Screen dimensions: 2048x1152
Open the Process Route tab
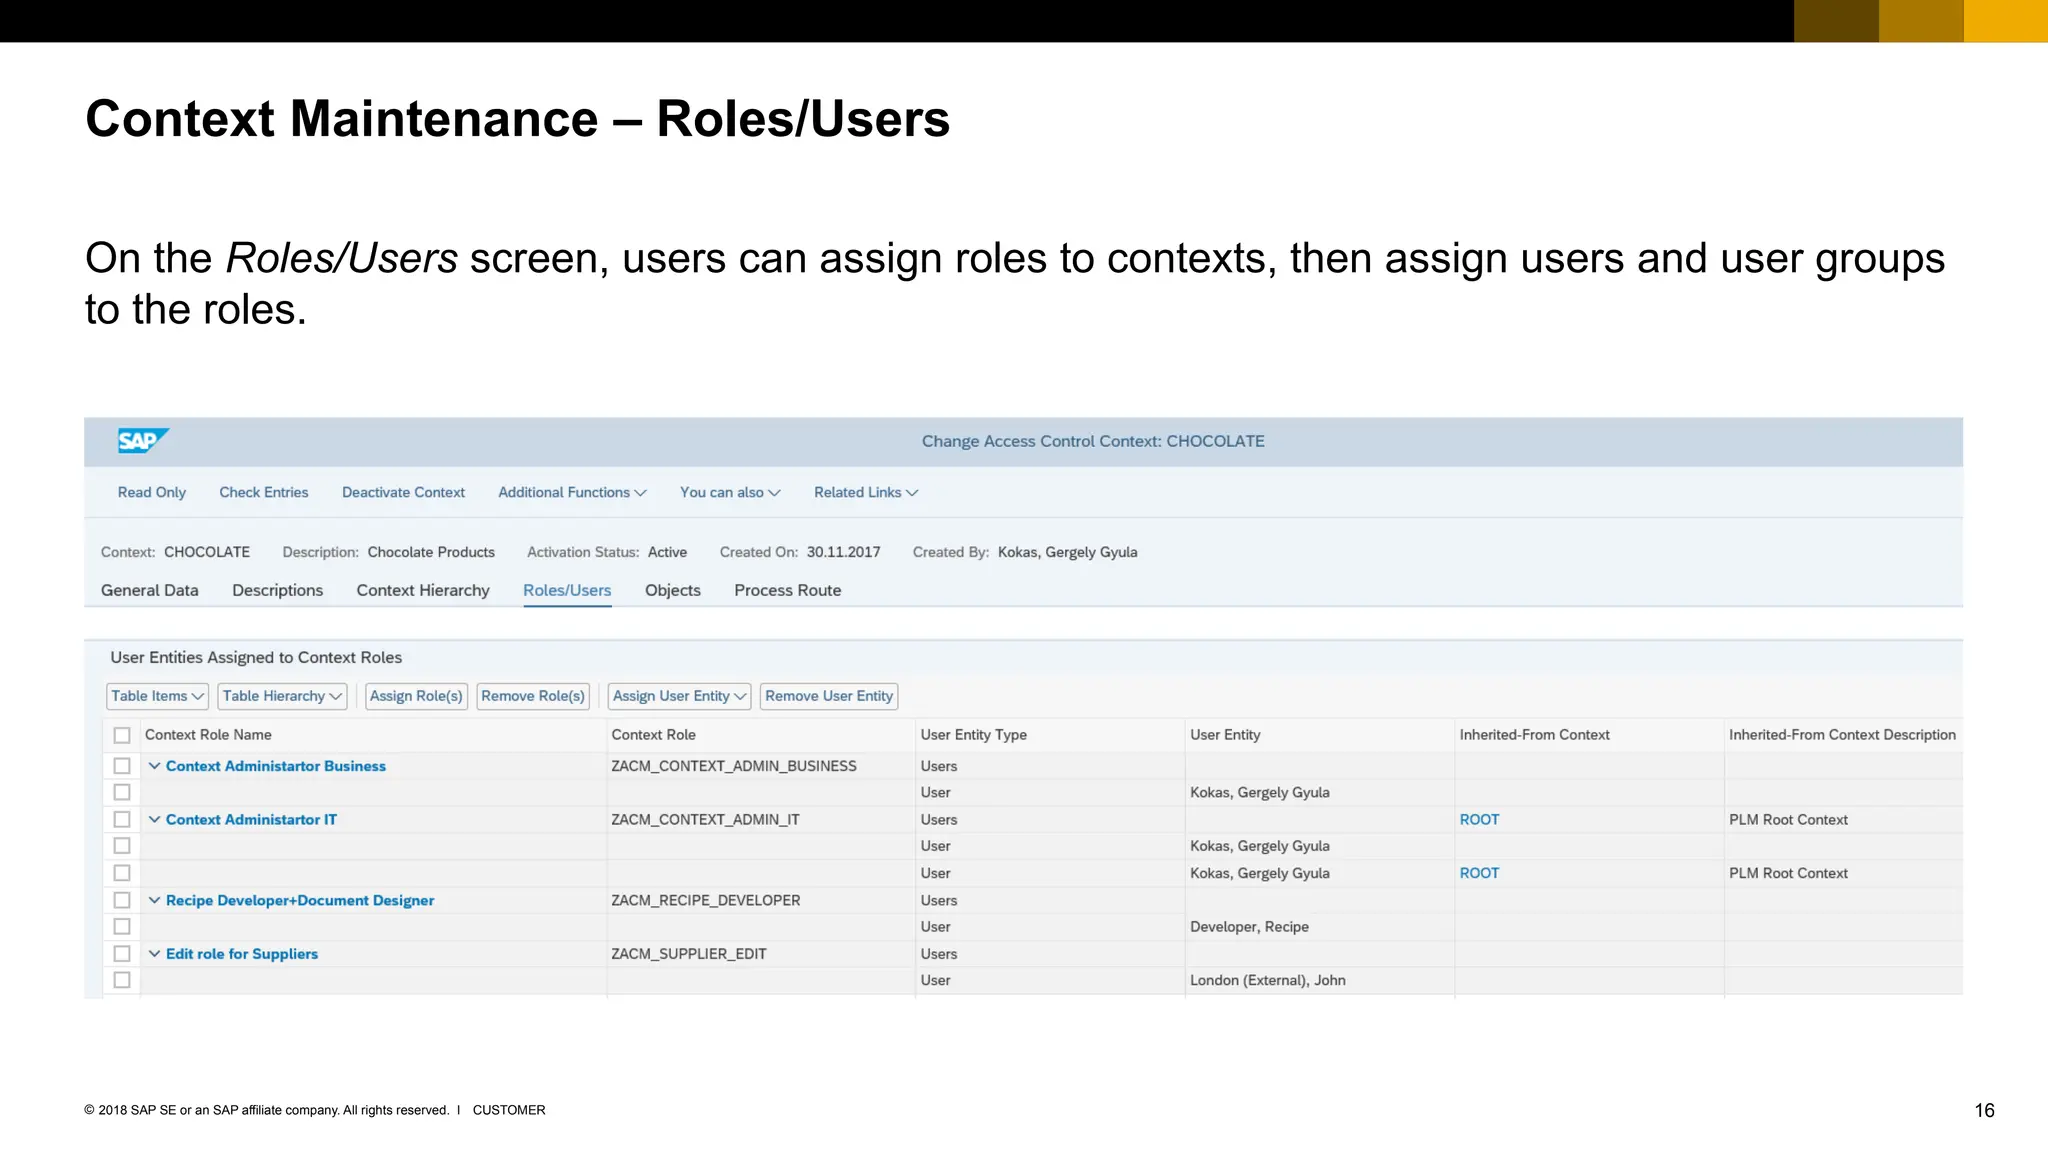pyautogui.click(x=788, y=590)
